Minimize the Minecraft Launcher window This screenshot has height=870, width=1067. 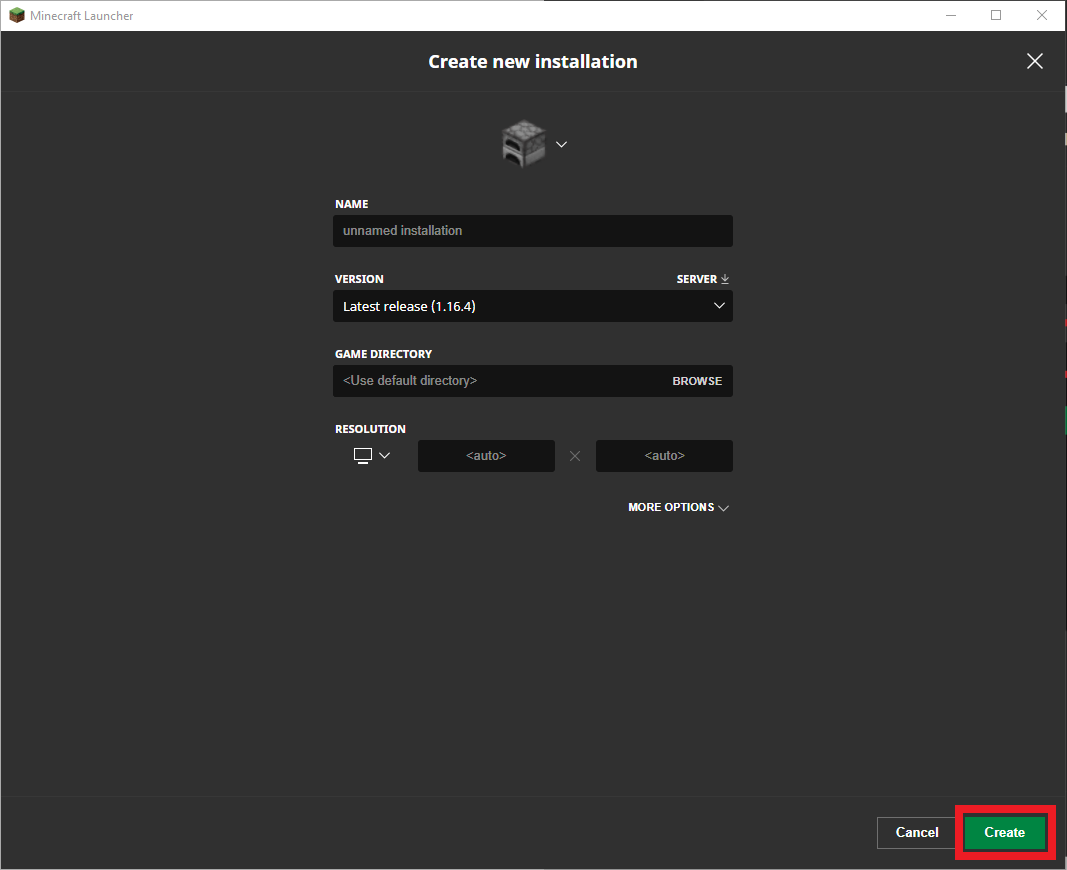tap(951, 15)
